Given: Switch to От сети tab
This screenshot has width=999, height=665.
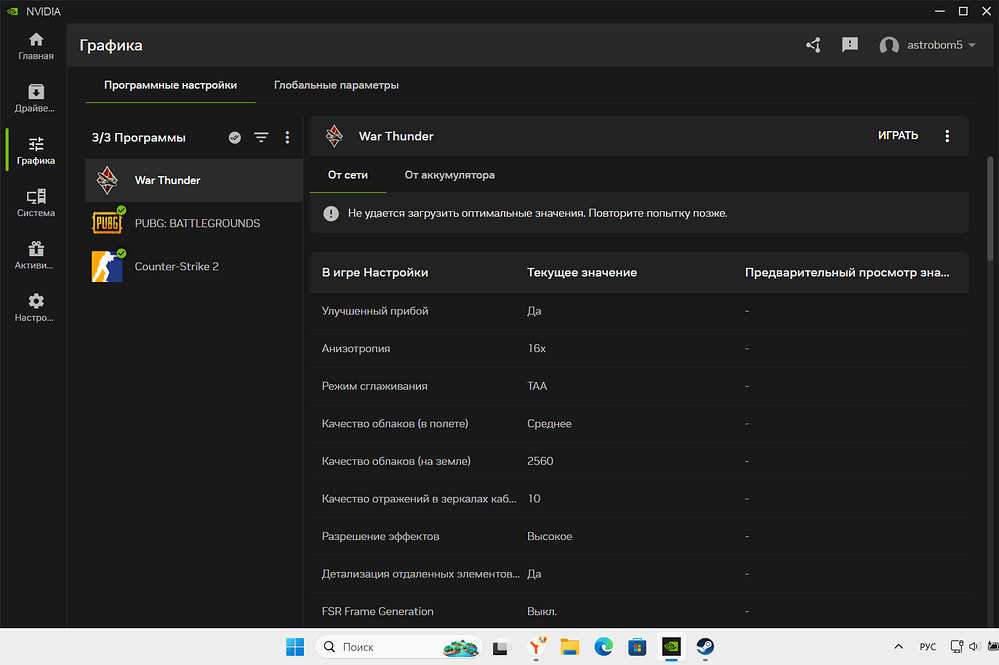Looking at the screenshot, I should tap(348, 175).
